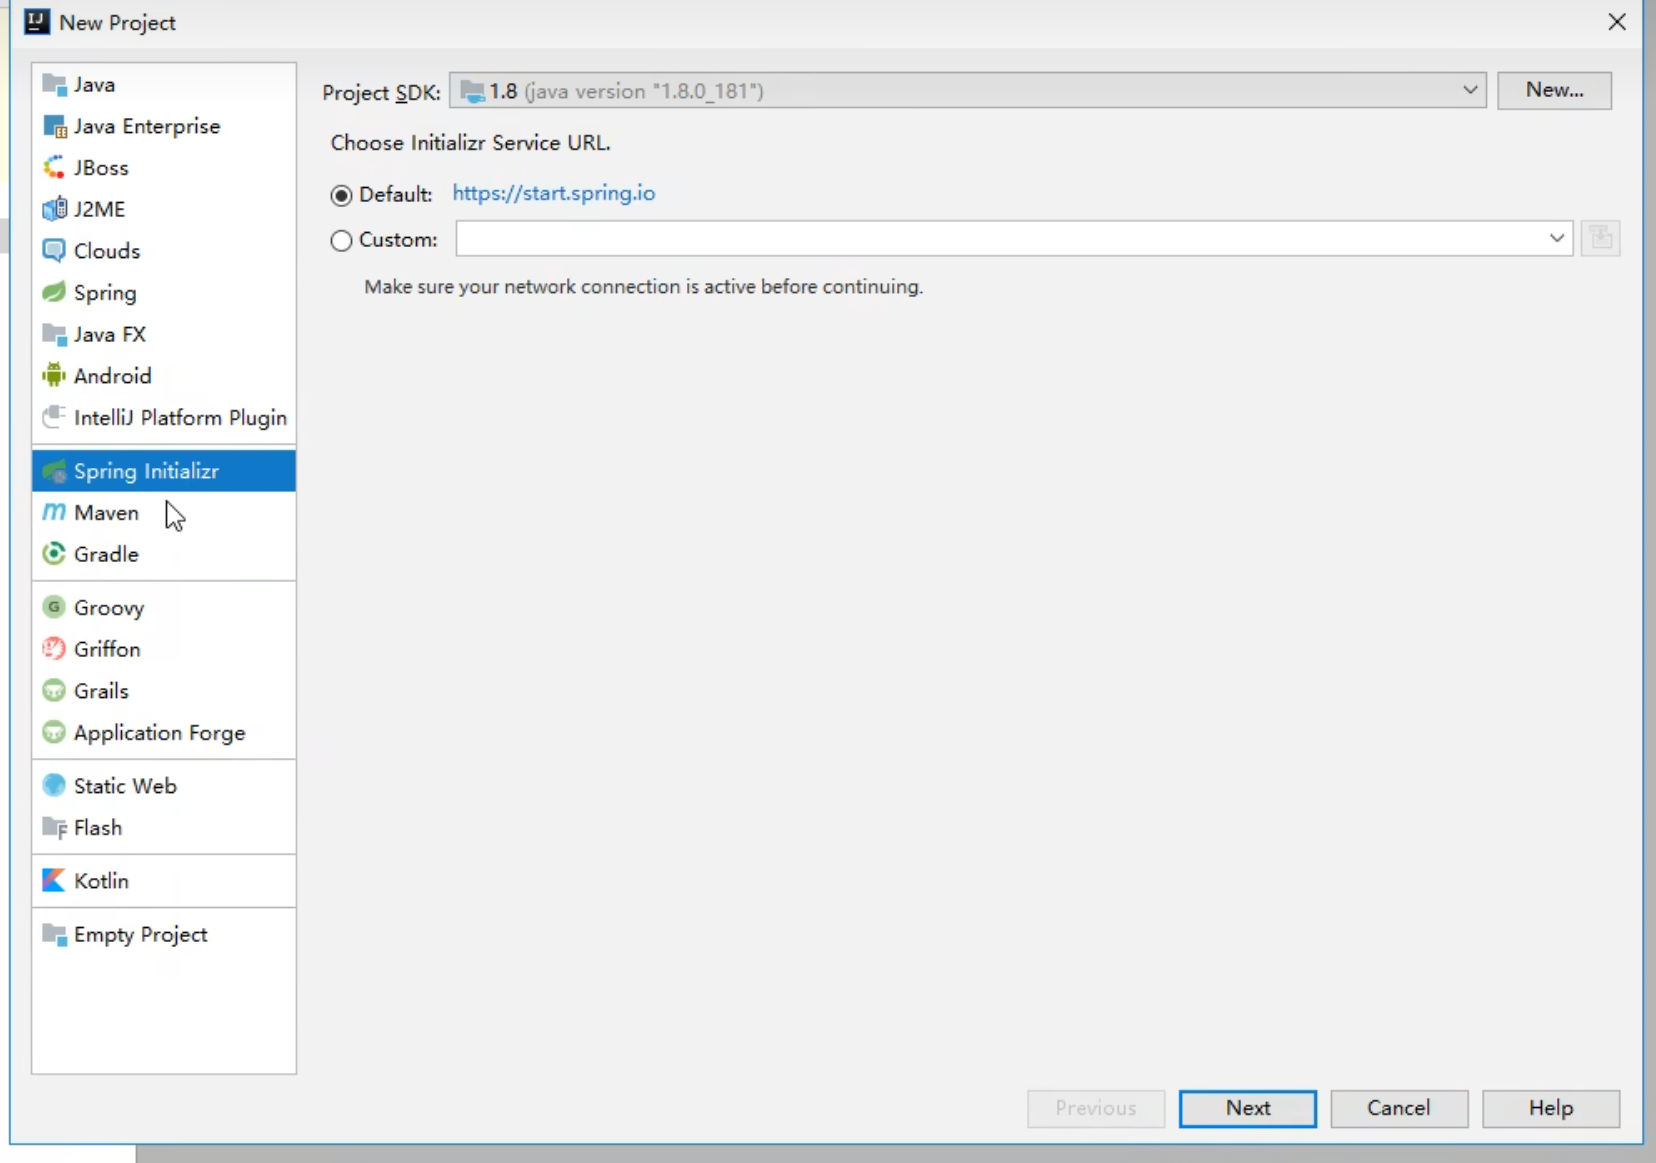Click the Java Enterprise icon
Screen dimensions: 1656x1163
(x=54, y=127)
